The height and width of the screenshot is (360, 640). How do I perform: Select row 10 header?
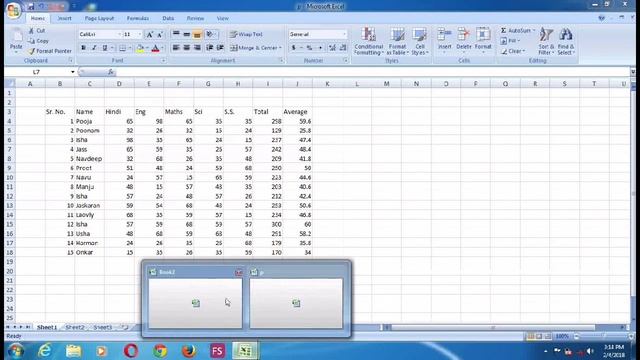[9, 178]
